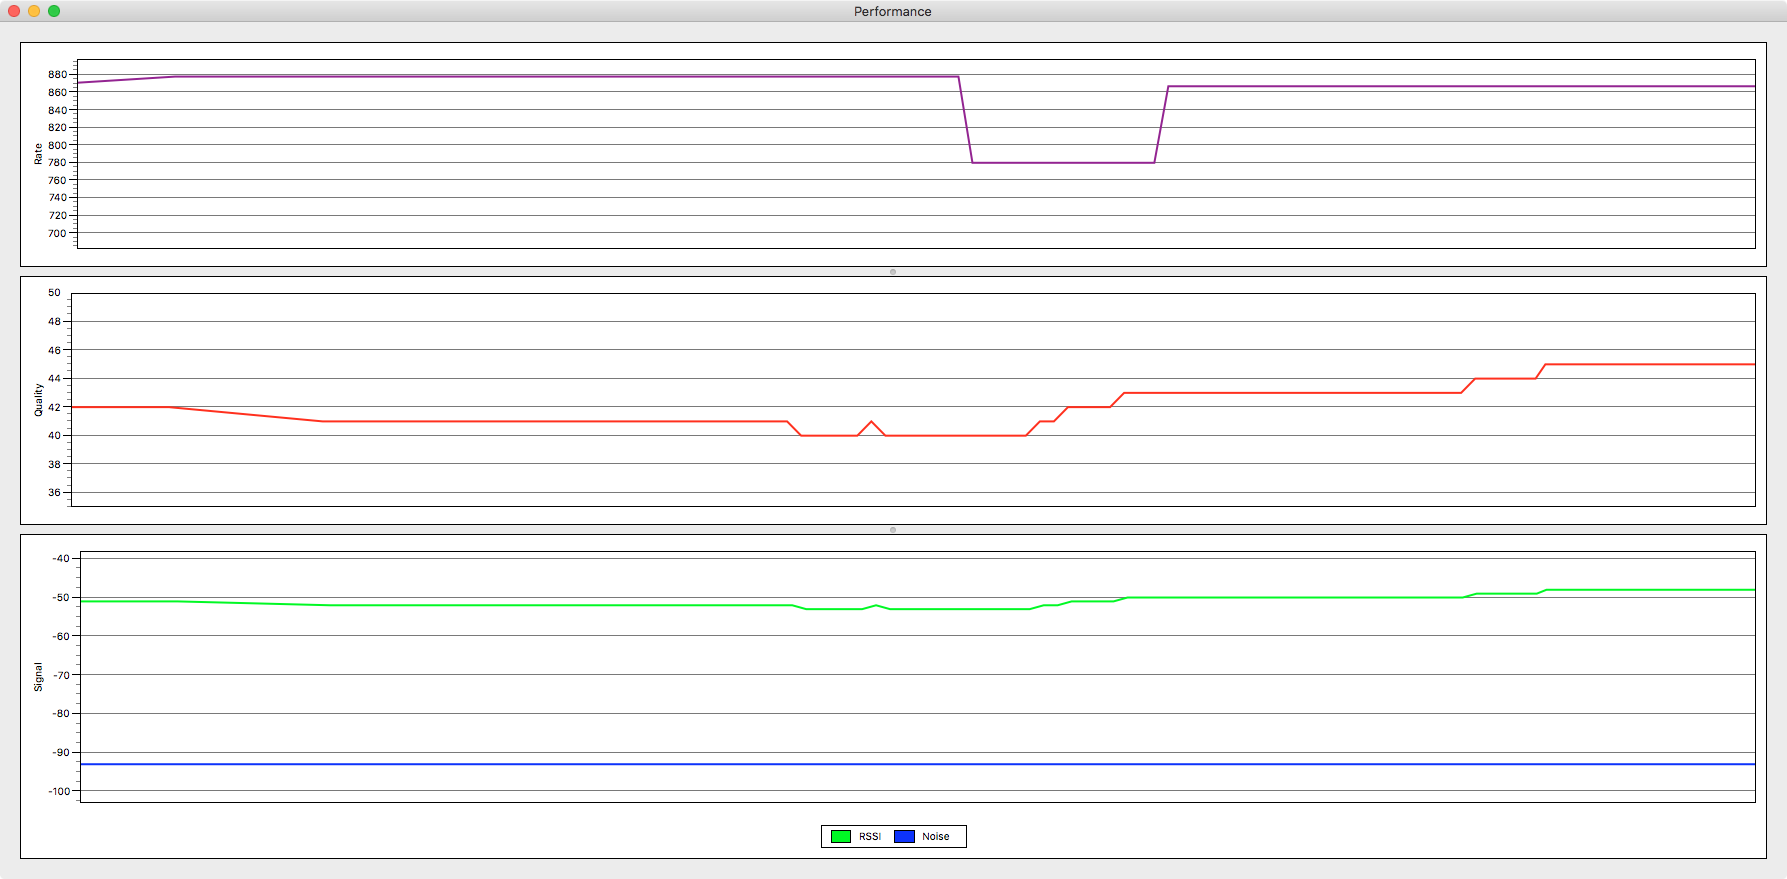Click the -90 tick on Signal axis
1787x879 pixels.
(61, 753)
